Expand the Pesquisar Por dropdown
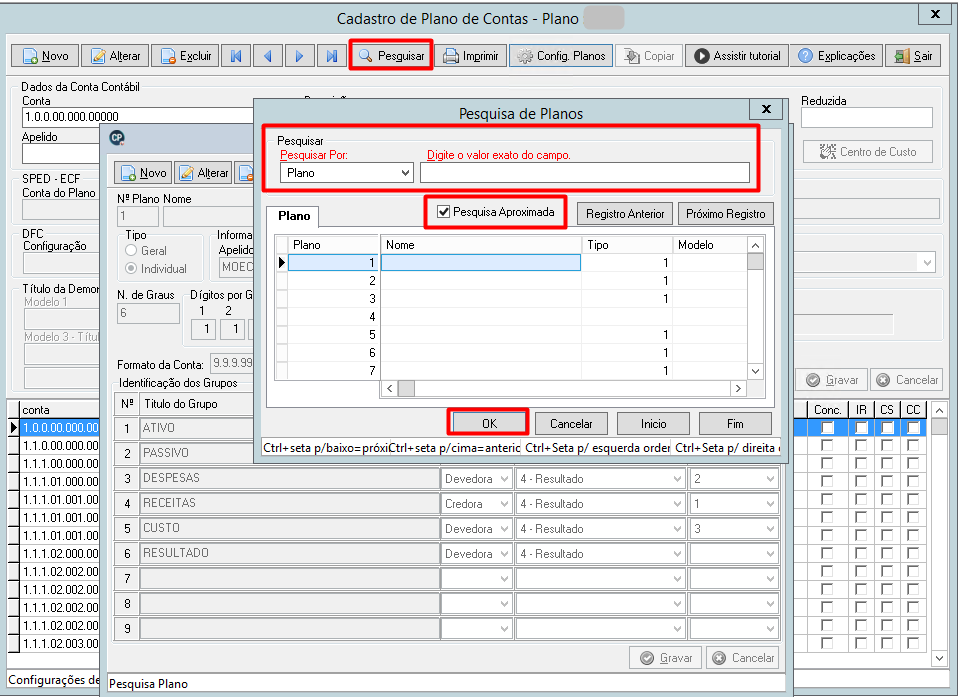The width and height of the screenshot is (958, 697). tap(346, 173)
